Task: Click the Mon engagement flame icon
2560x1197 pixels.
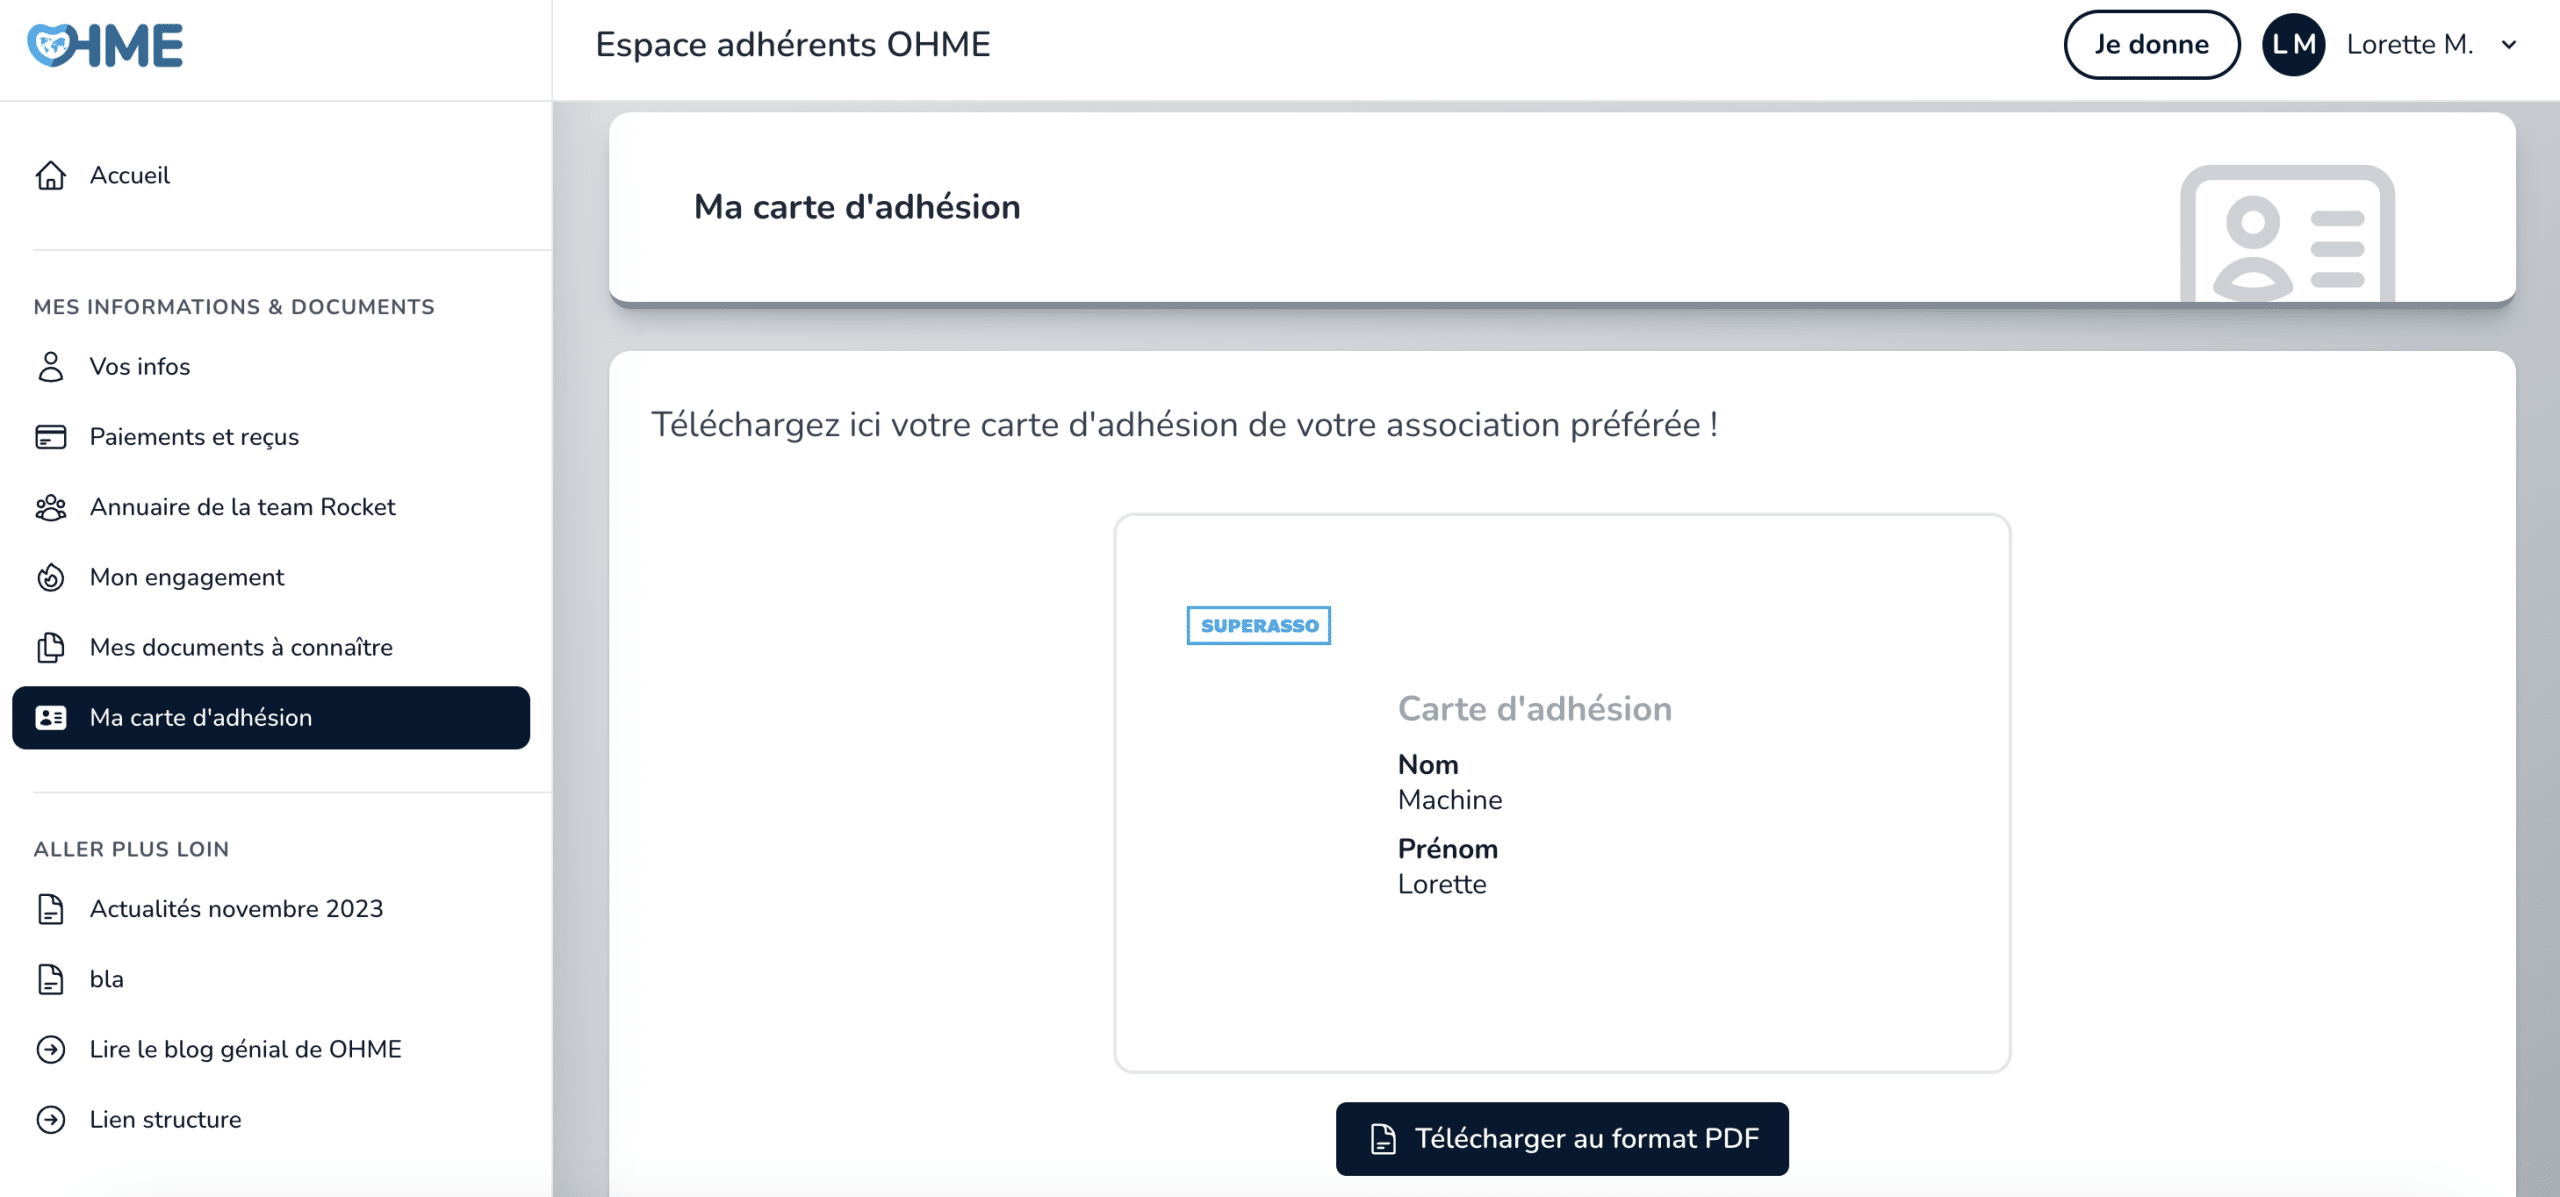Action: click(x=51, y=578)
